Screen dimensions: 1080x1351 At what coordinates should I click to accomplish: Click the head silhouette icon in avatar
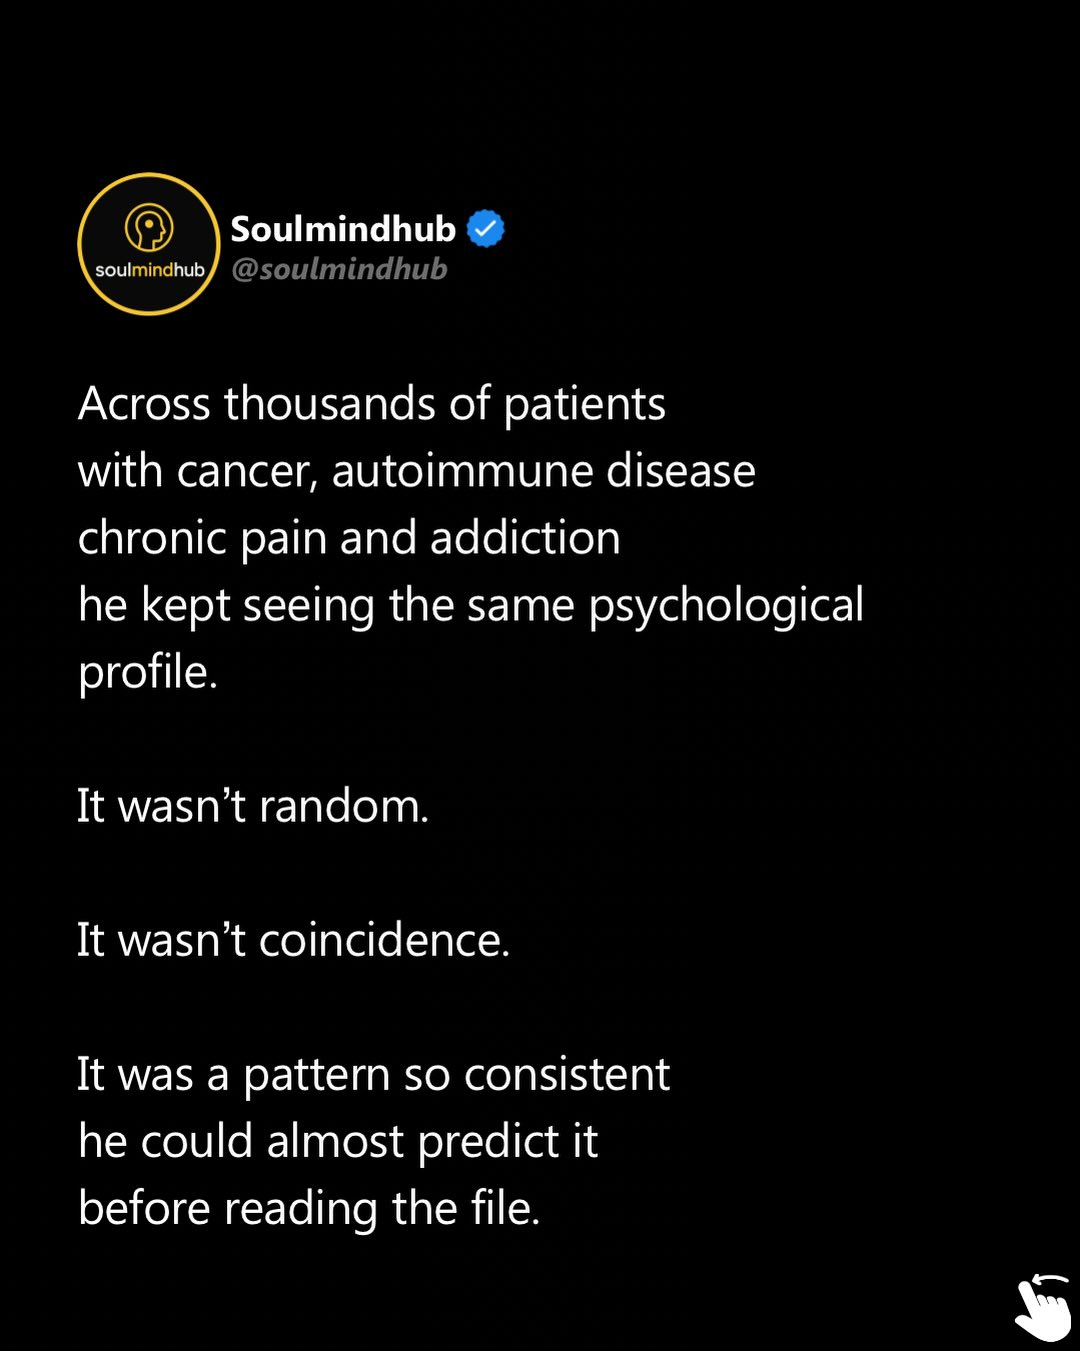tap(149, 228)
